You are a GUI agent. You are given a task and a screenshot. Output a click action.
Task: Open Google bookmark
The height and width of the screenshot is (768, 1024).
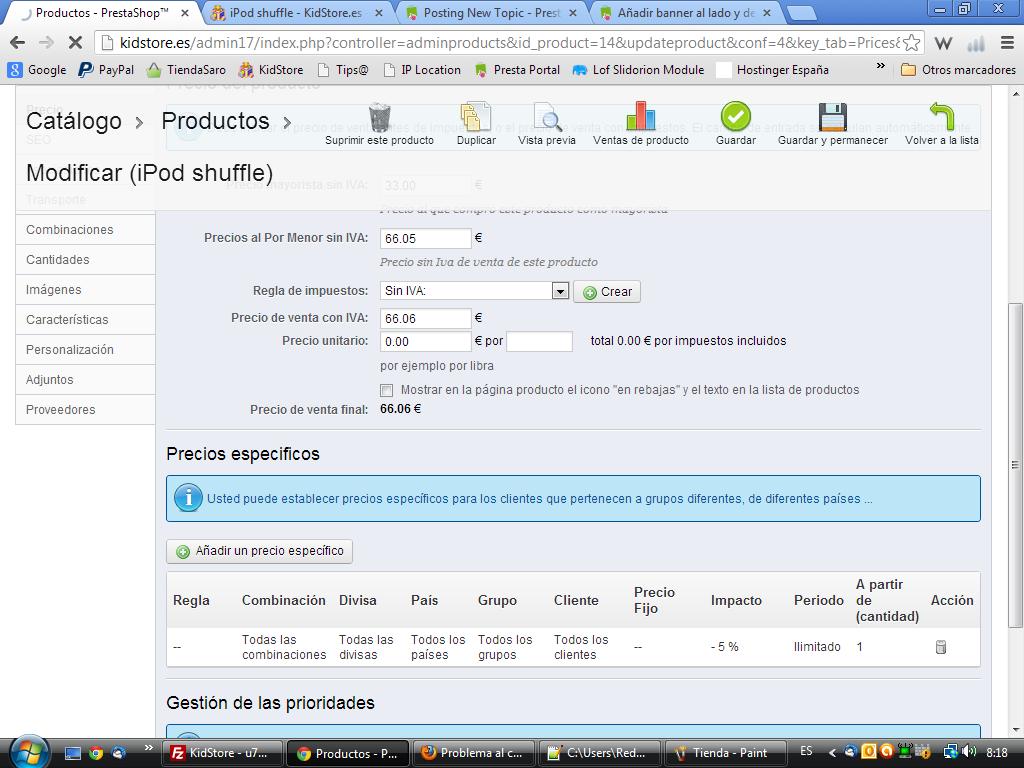point(37,70)
